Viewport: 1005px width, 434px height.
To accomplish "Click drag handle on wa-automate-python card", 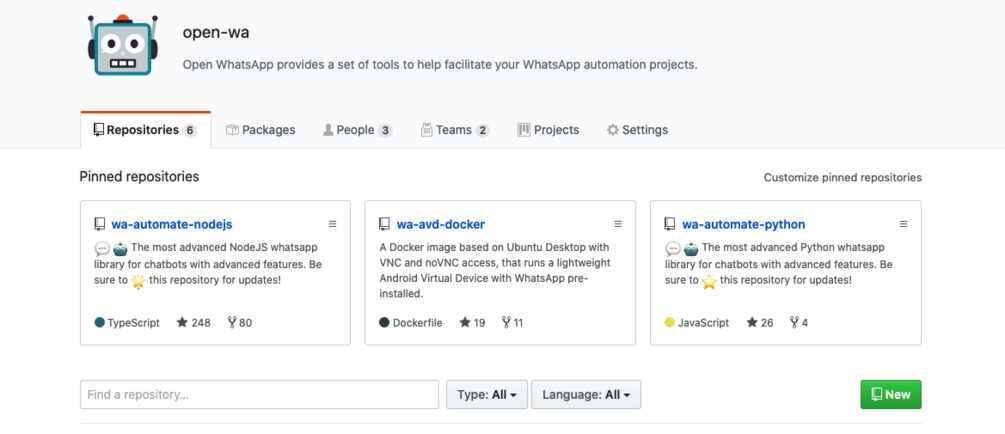I will (903, 225).
